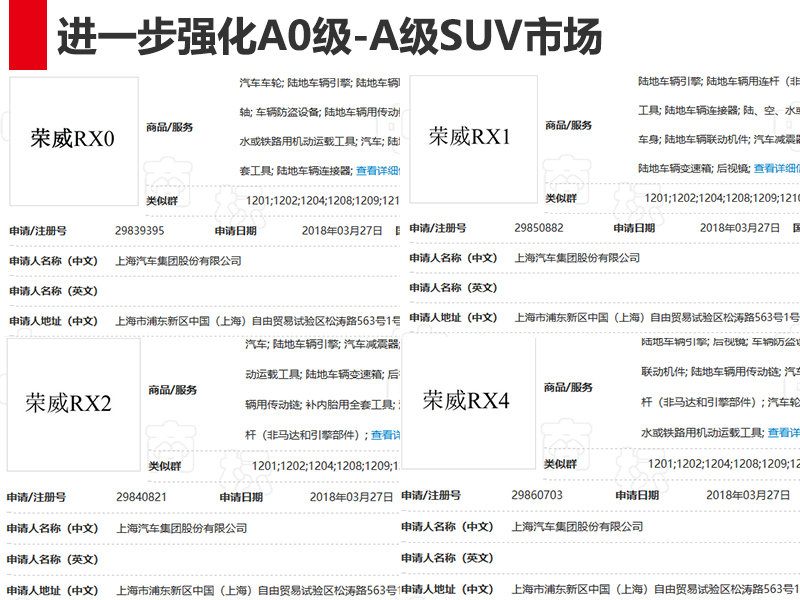
Task: Click the applicant address in the RX0 record
Action: [258, 321]
